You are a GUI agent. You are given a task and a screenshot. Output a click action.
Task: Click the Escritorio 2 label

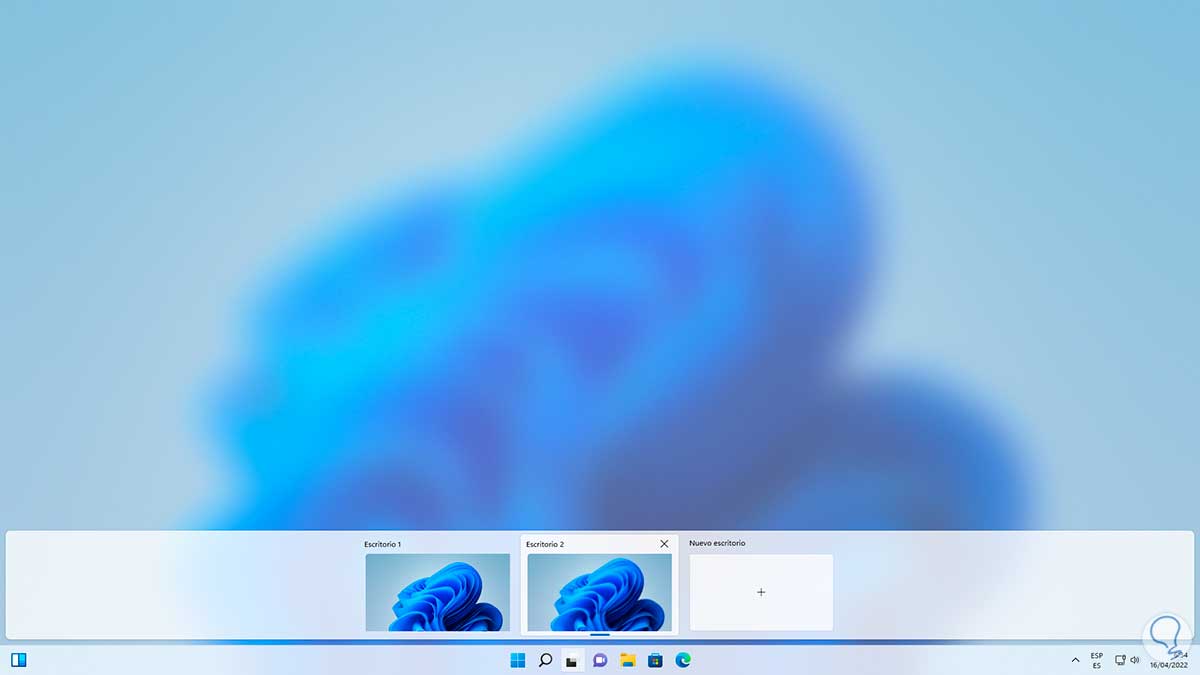pyautogui.click(x=545, y=544)
